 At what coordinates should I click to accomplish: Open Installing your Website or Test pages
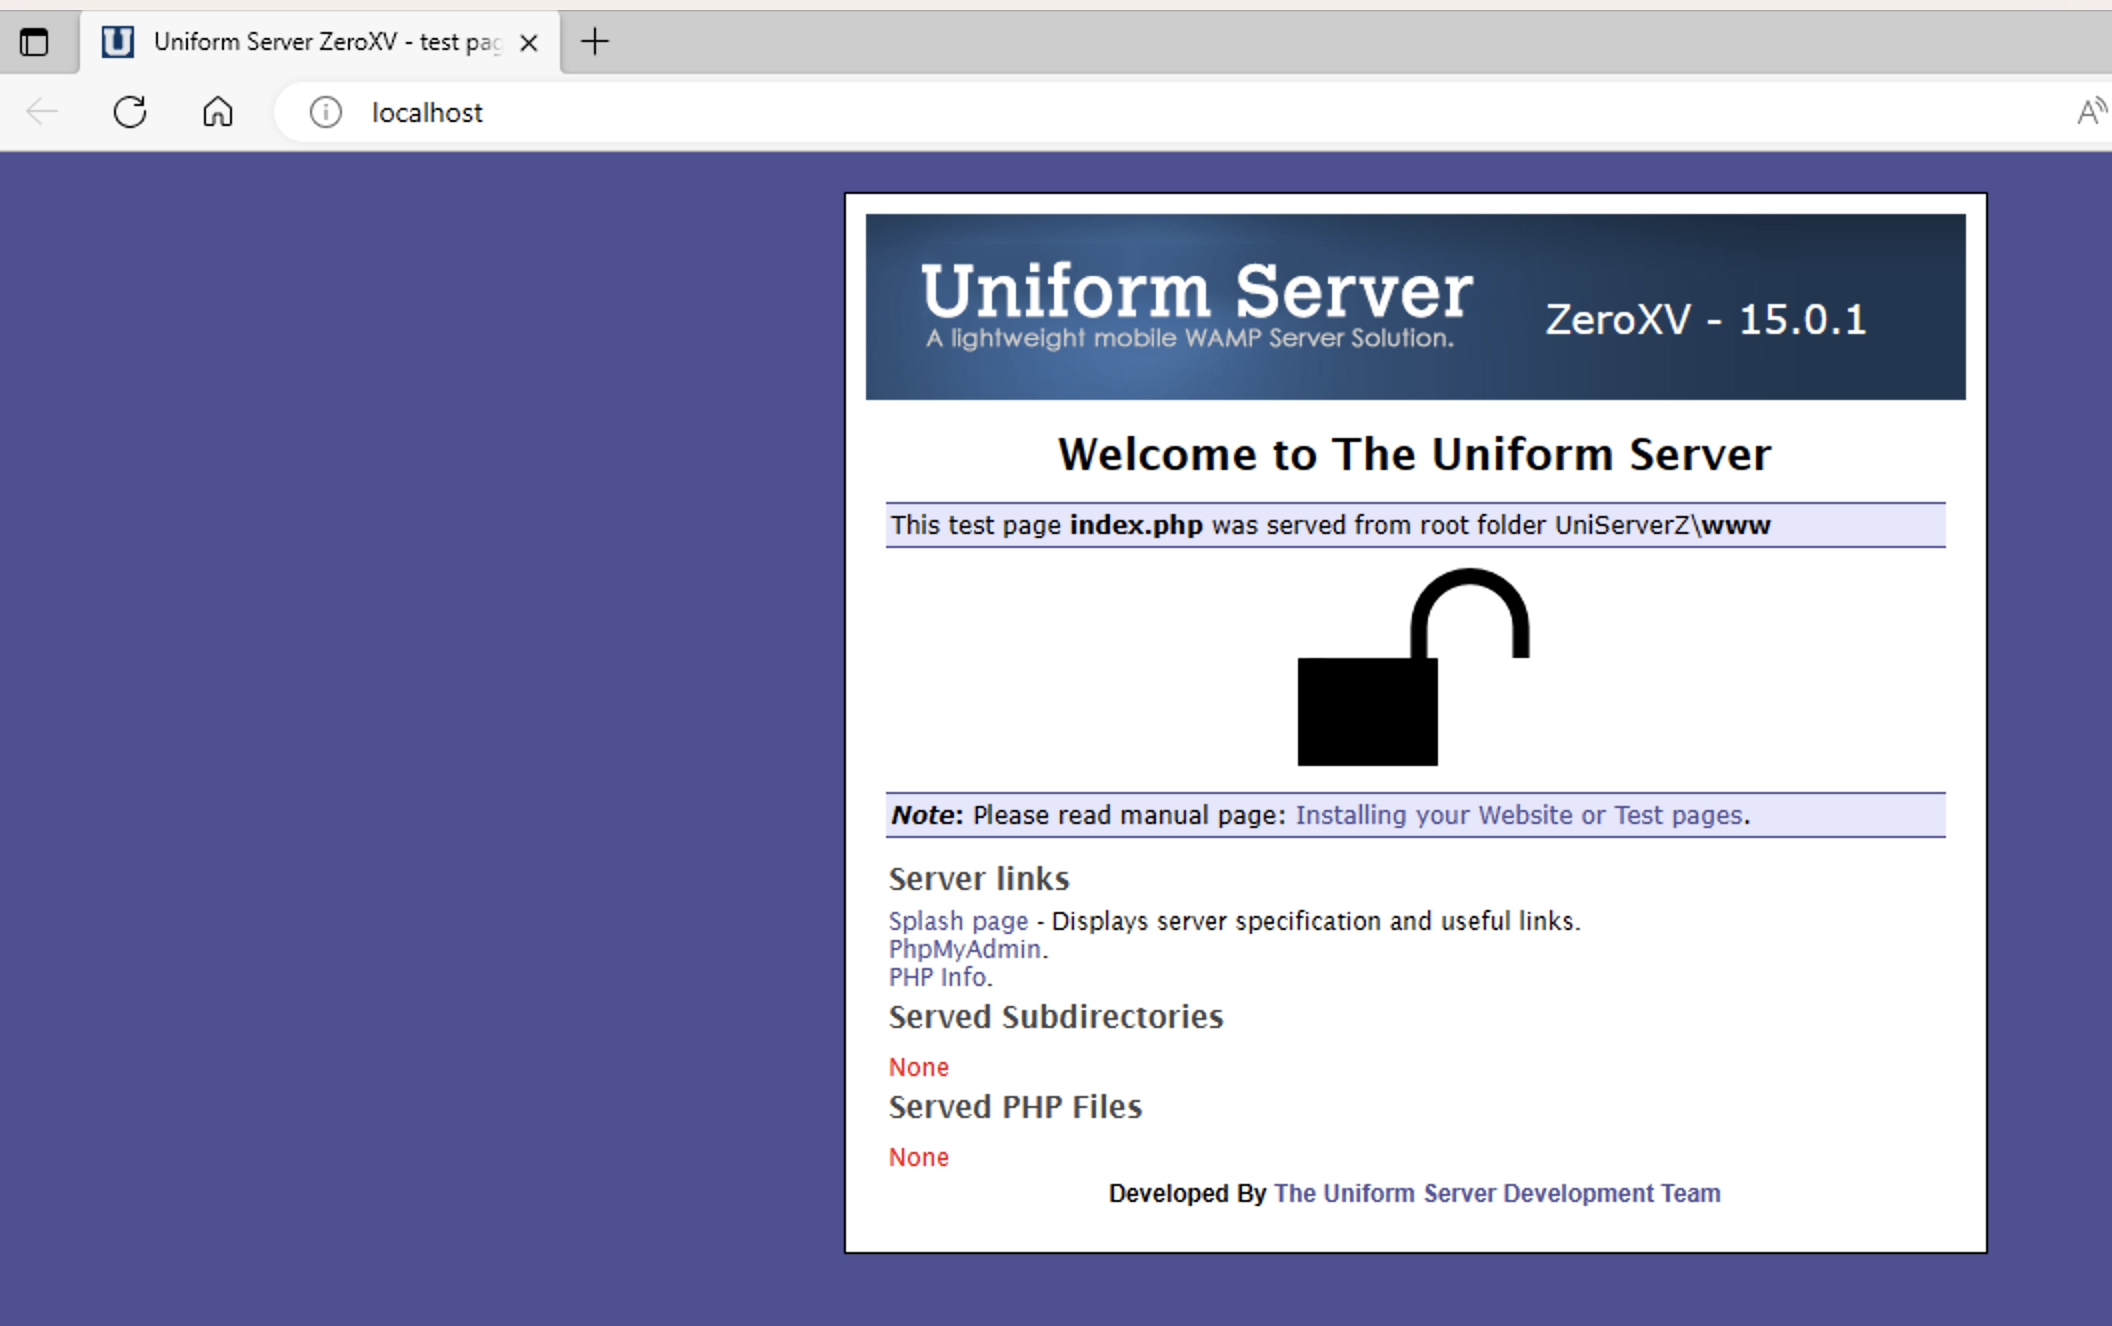pyautogui.click(x=1518, y=815)
